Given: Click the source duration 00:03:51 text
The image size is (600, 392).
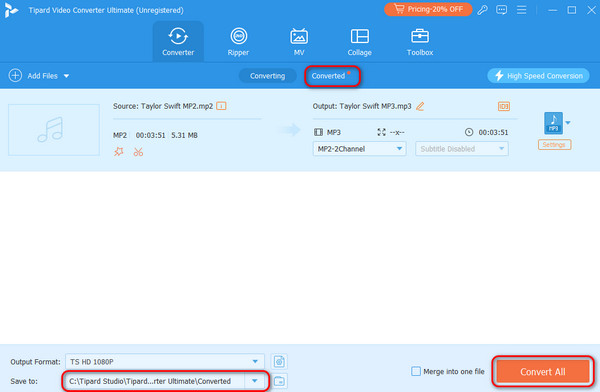Looking at the screenshot, I should click(x=150, y=135).
